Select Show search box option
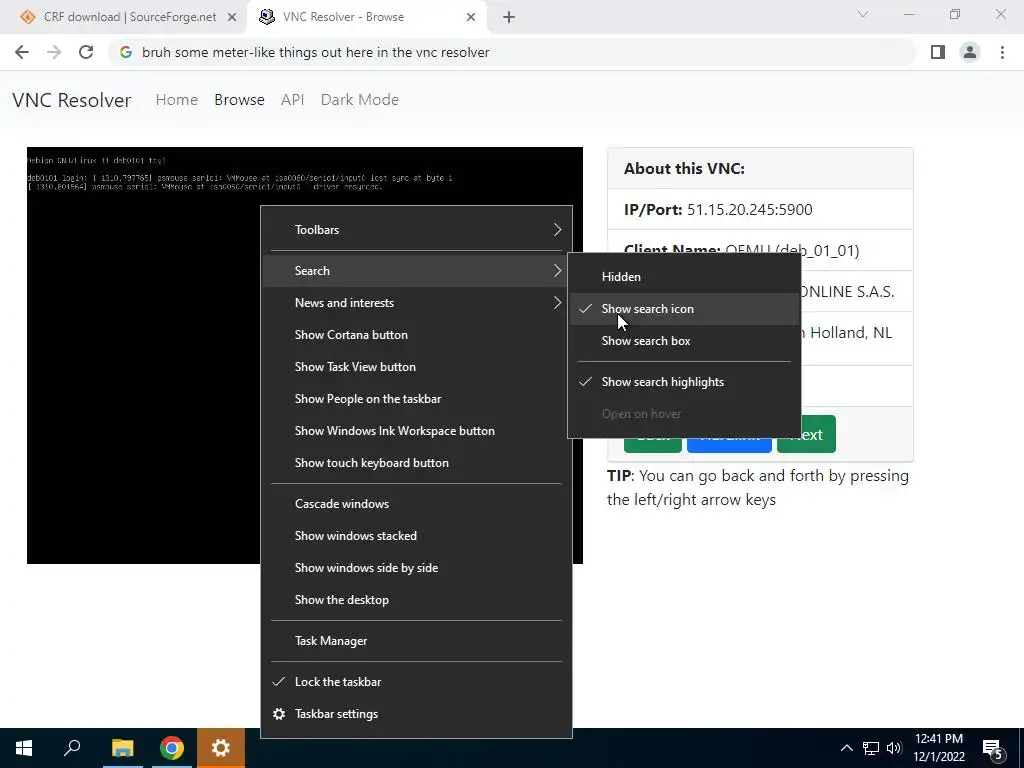 point(684,341)
